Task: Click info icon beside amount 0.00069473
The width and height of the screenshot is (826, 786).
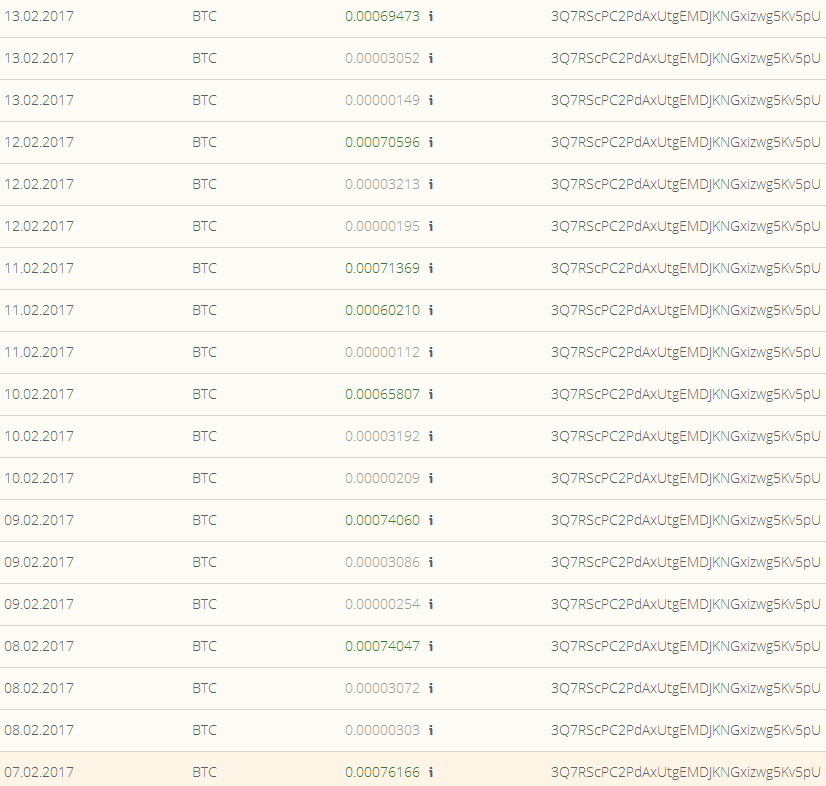Action: (431, 16)
